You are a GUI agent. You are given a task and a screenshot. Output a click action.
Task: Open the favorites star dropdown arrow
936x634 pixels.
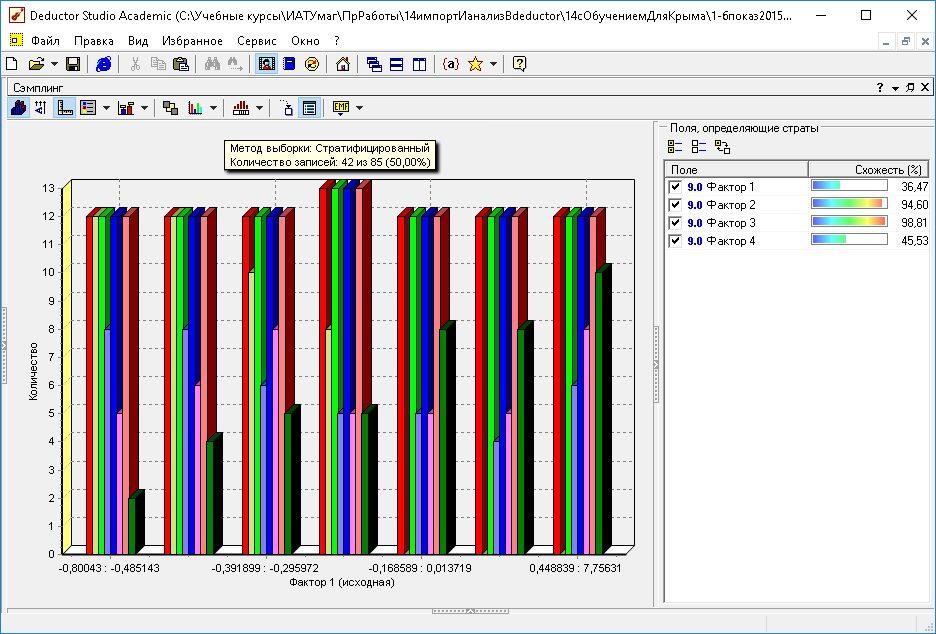493,64
